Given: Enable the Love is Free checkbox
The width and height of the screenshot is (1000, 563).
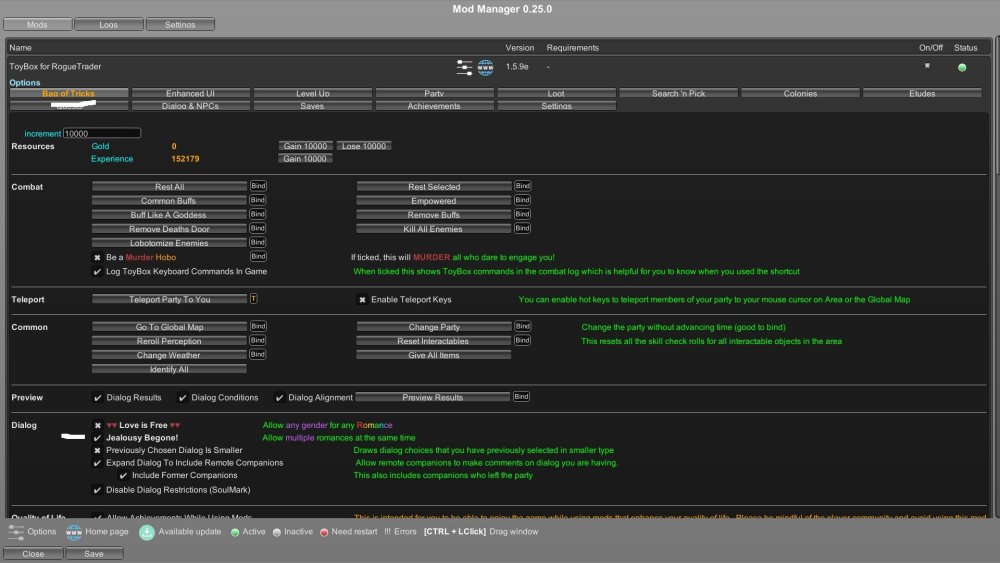Looking at the screenshot, I should (97, 425).
